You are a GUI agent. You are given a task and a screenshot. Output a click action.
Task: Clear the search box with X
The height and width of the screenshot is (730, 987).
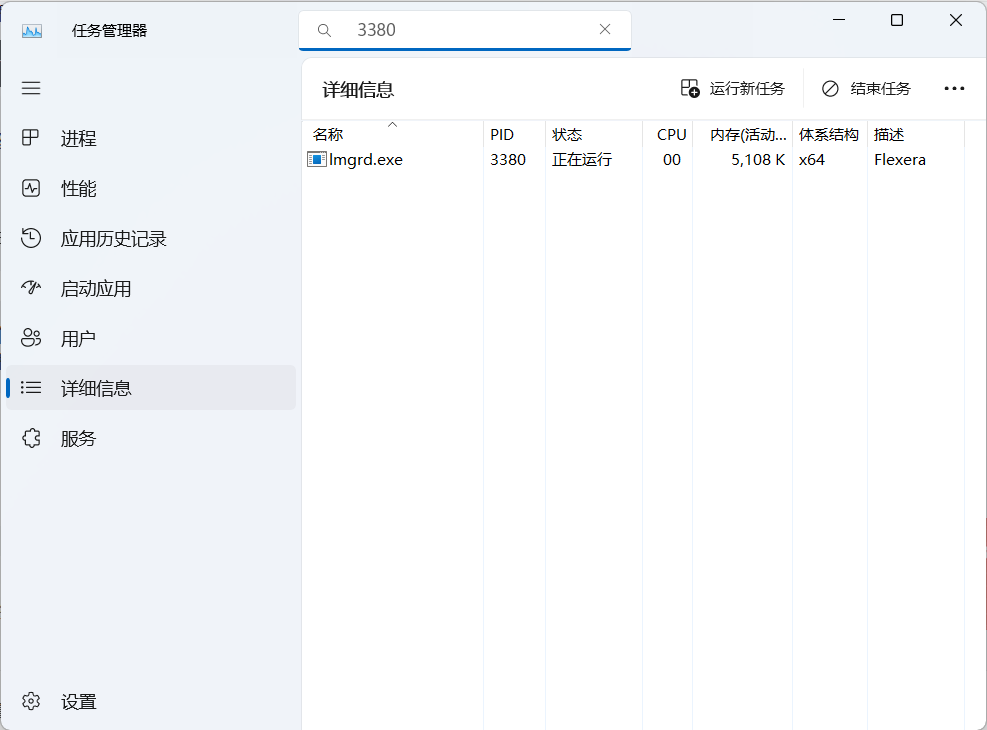coord(605,30)
